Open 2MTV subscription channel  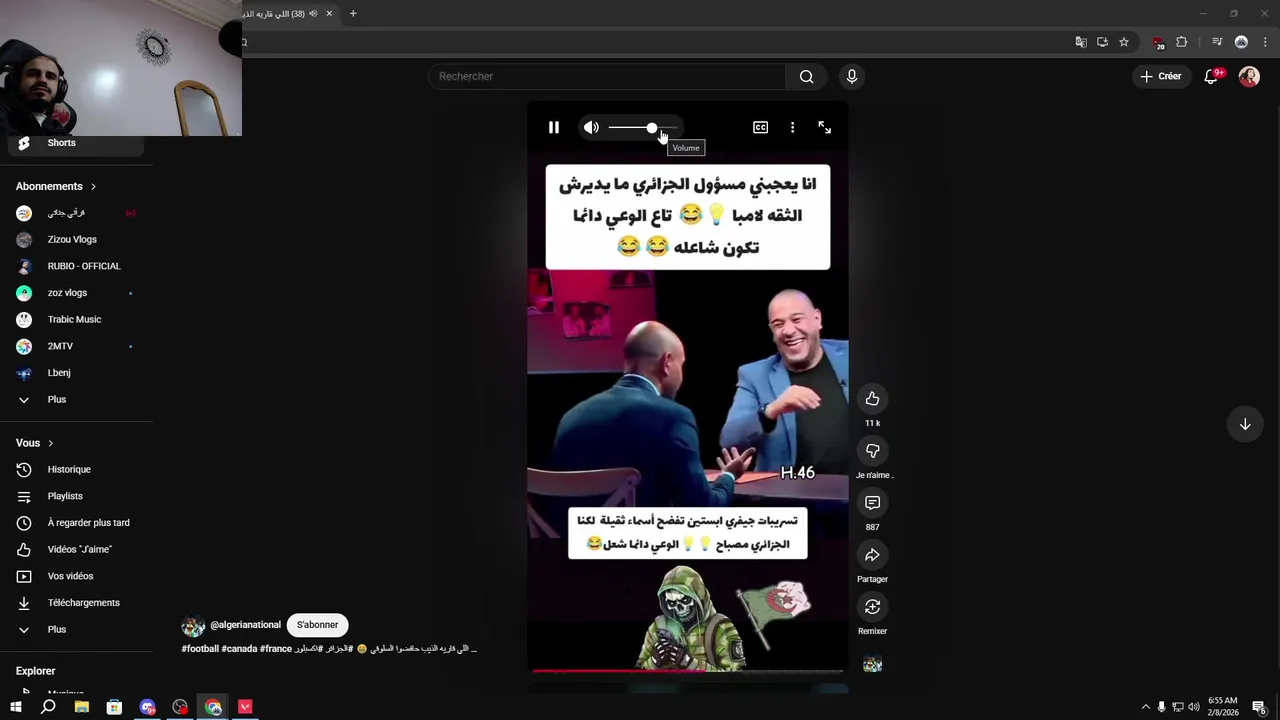76,346
